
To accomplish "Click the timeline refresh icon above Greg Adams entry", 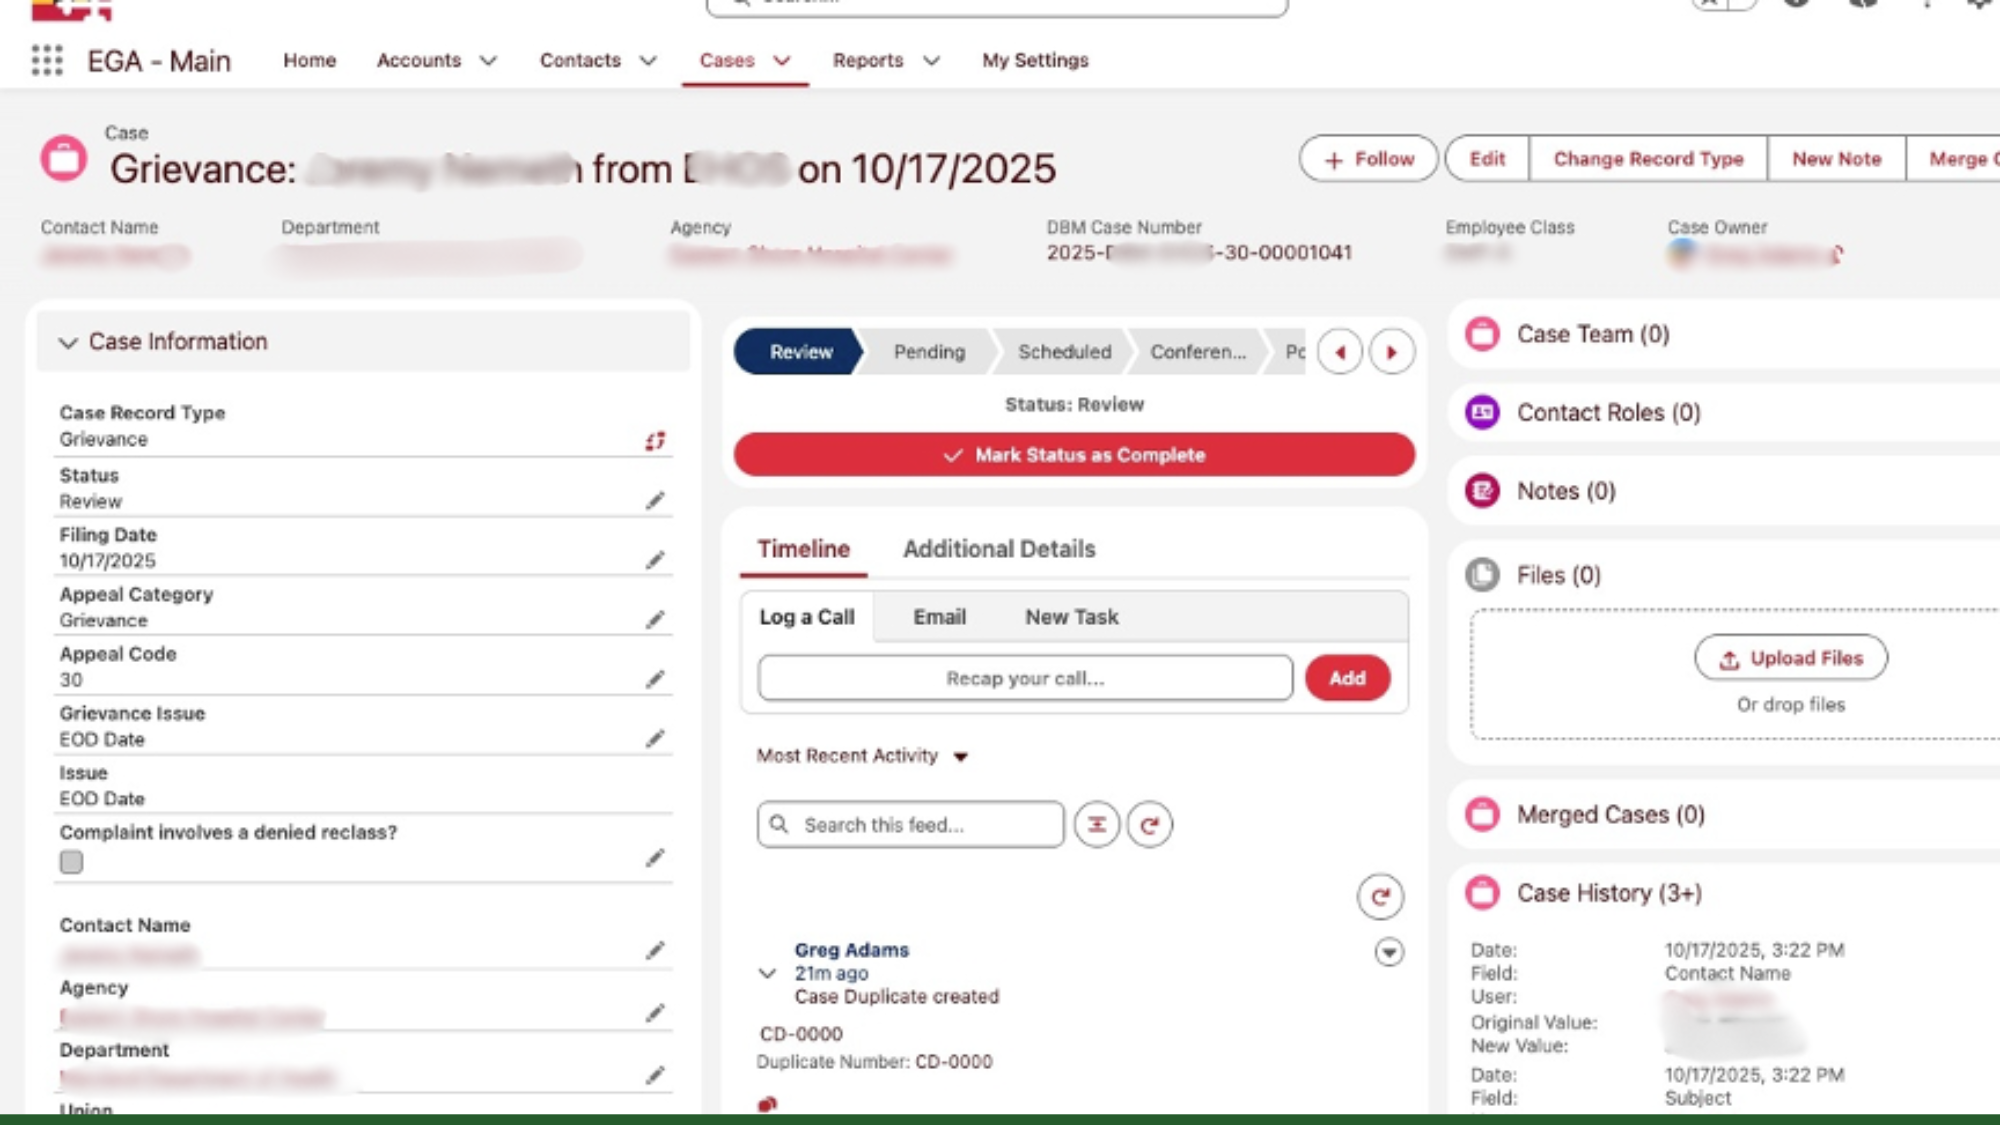I will coord(1381,897).
